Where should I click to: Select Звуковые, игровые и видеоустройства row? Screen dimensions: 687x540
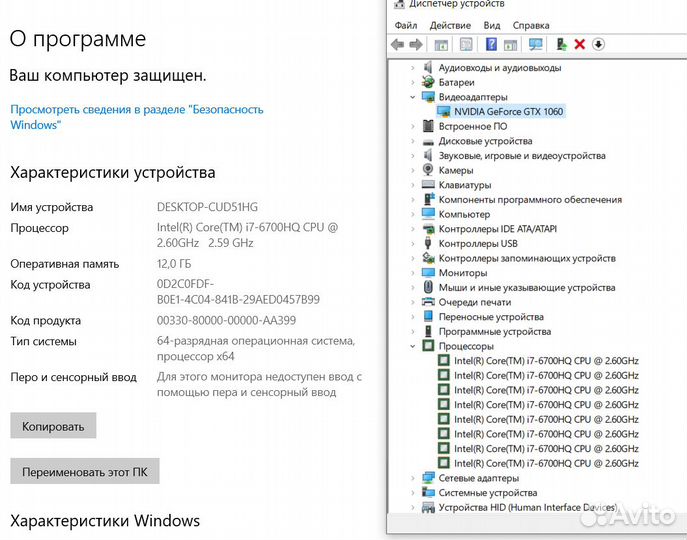tap(522, 156)
